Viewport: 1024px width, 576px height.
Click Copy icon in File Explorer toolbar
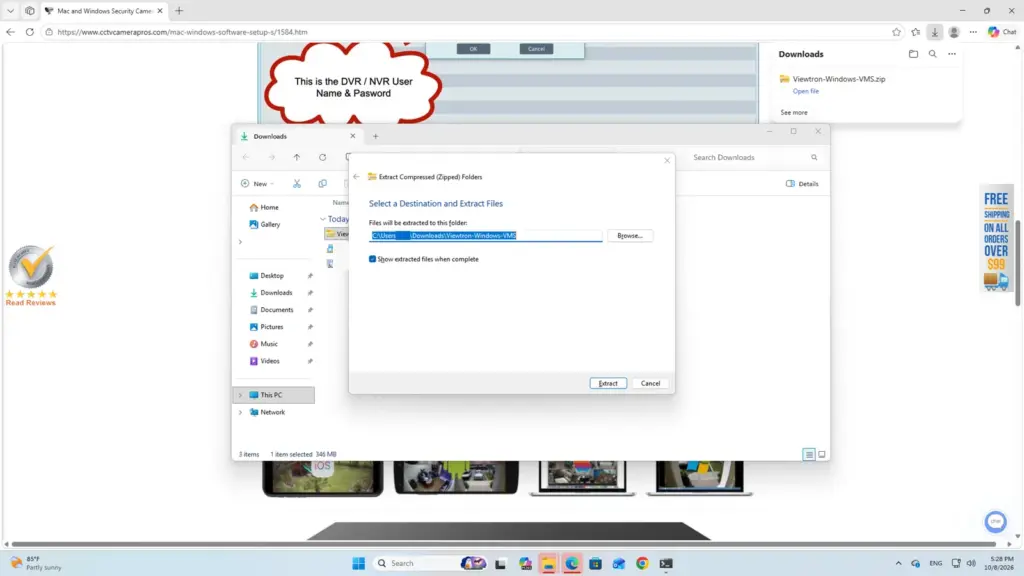[323, 184]
